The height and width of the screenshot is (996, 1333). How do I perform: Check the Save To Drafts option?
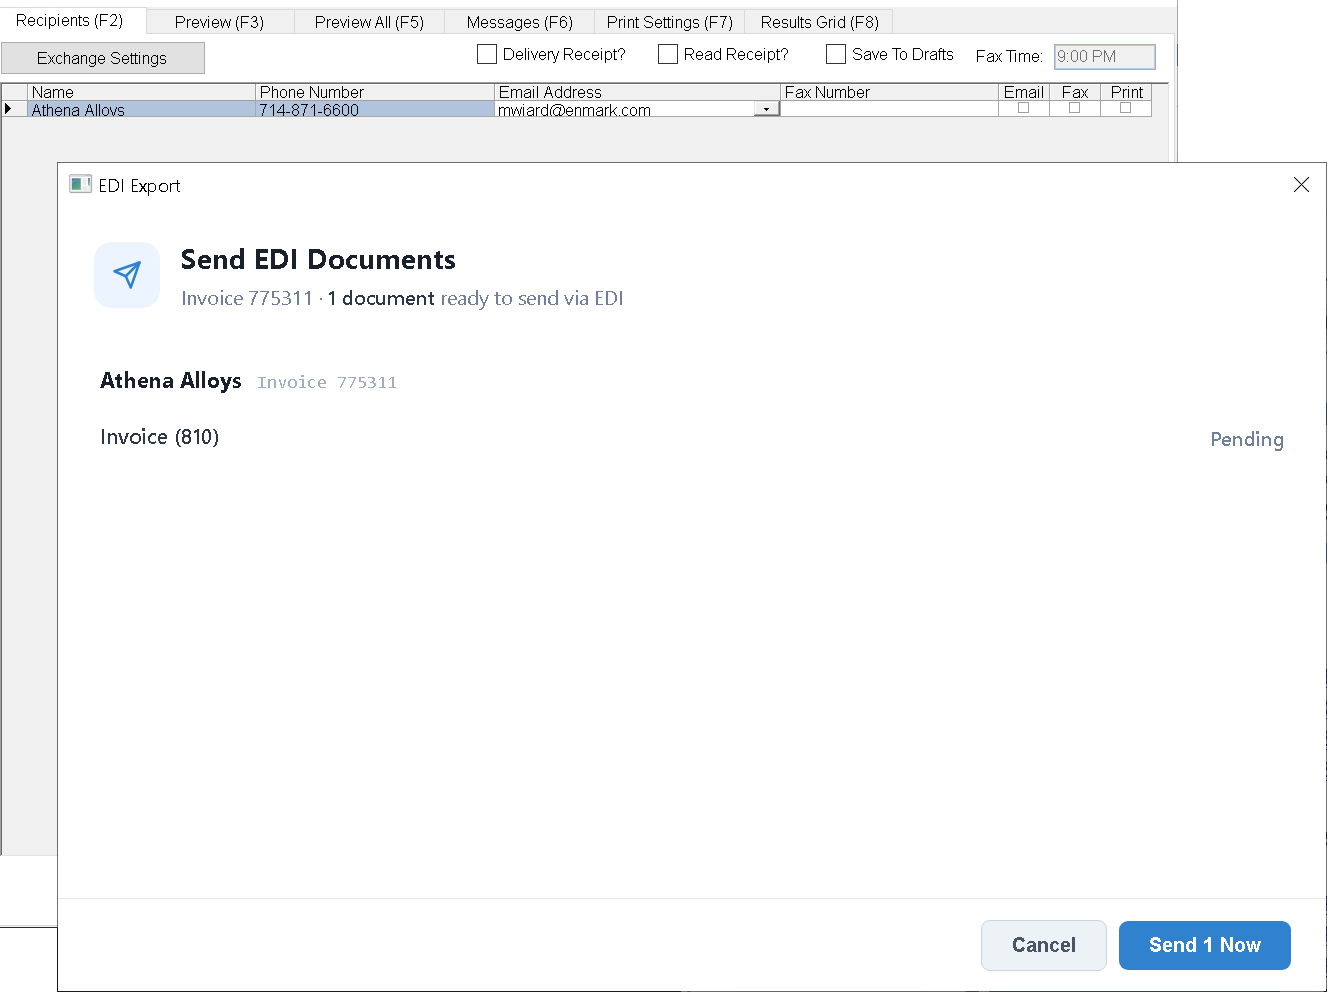(836, 54)
